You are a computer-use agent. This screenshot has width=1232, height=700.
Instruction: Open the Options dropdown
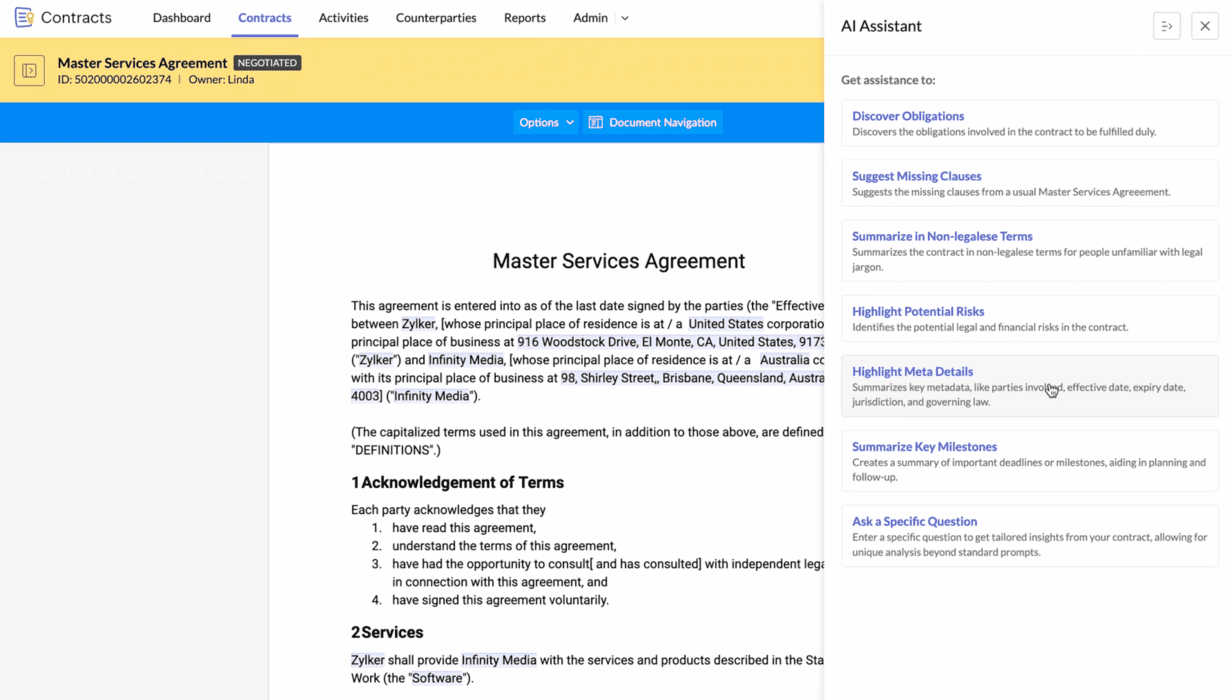[x=546, y=122]
